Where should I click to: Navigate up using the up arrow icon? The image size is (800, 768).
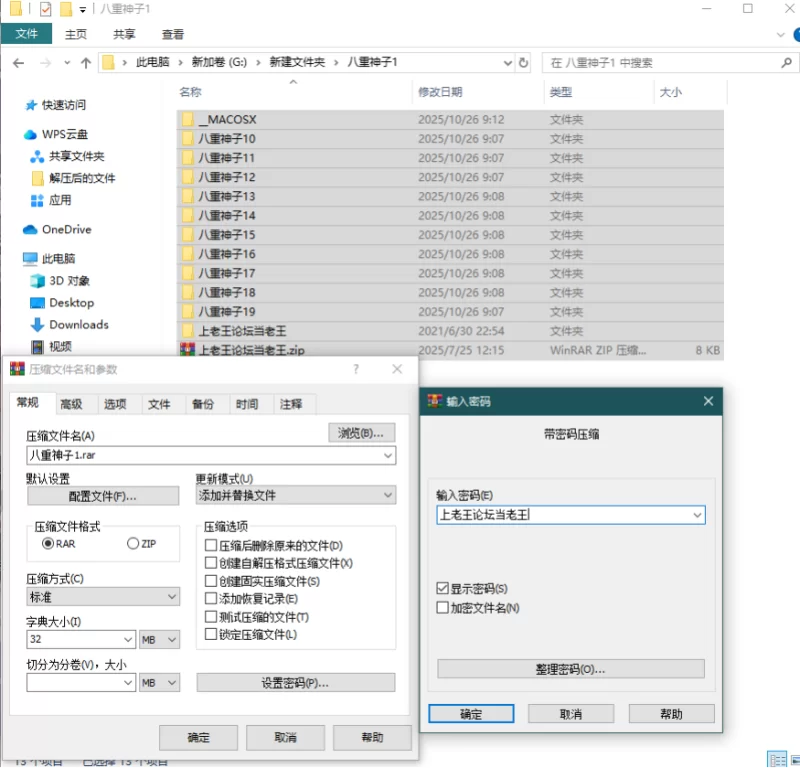click(x=85, y=62)
